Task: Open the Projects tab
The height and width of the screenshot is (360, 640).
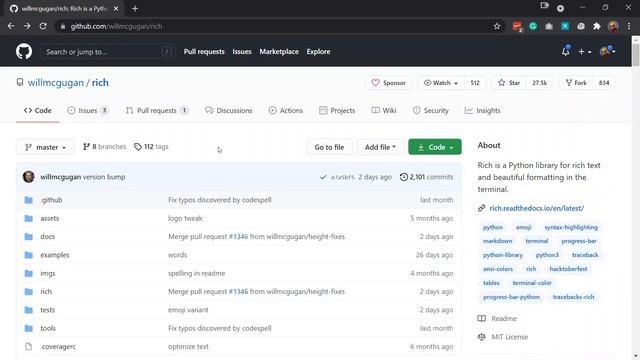Action: point(337,111)
